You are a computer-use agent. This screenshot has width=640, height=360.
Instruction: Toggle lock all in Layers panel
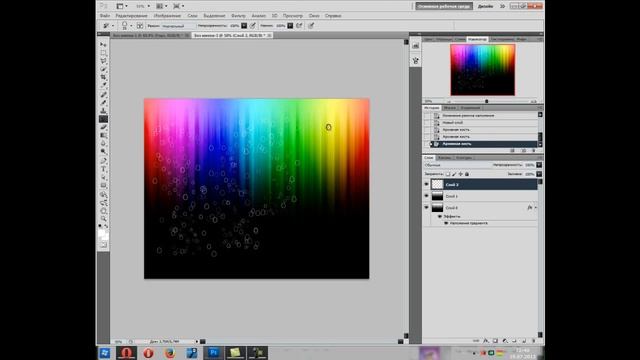coord(467,174)
